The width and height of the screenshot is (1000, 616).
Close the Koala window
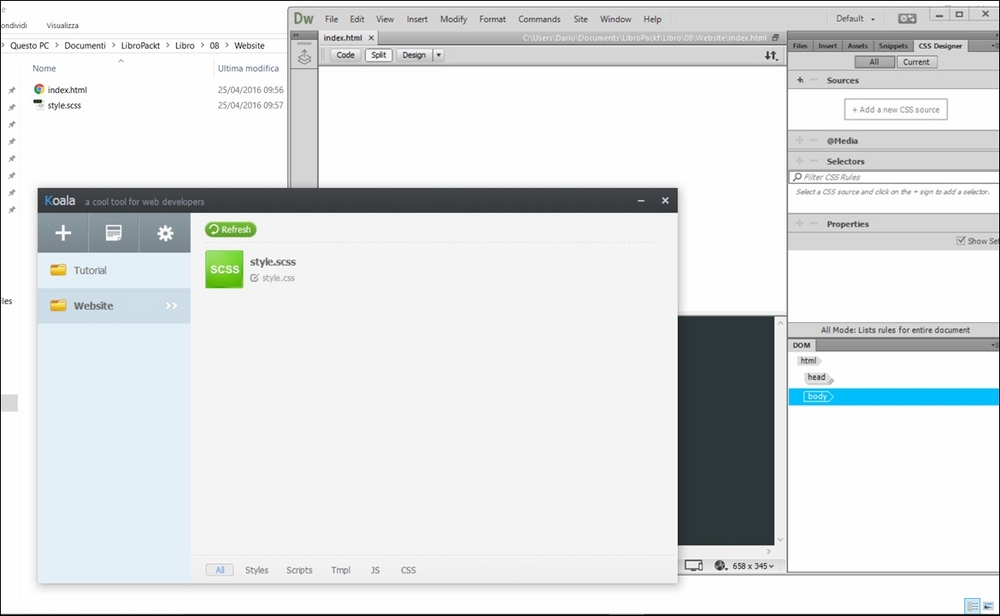tap(665, 200)
